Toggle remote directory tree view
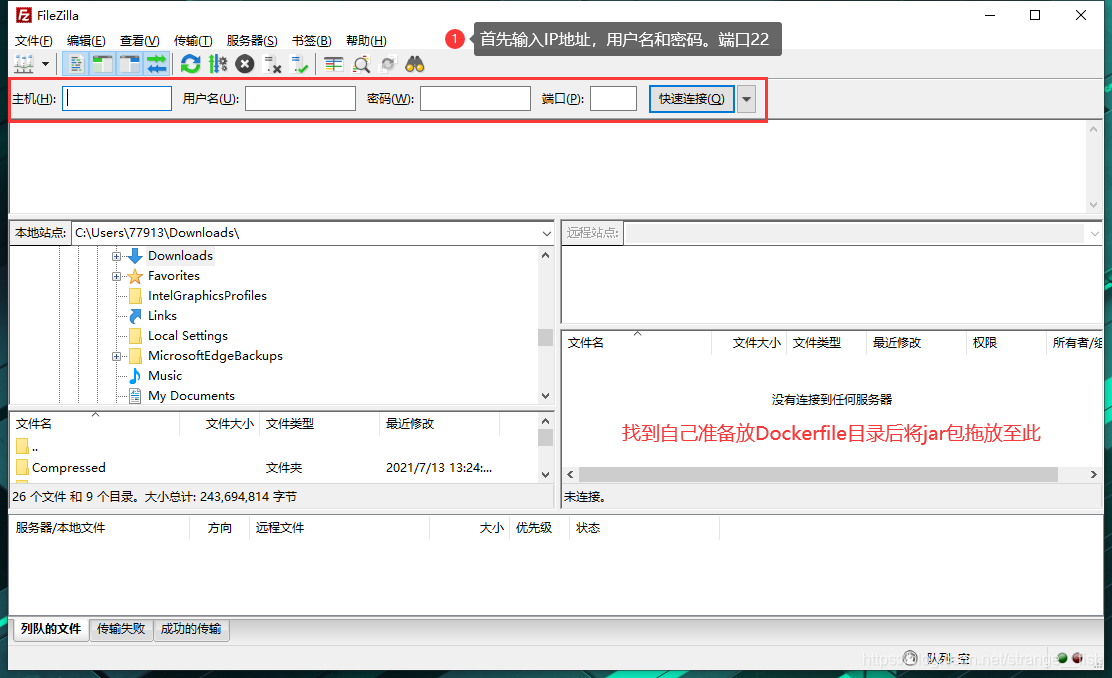The height and width of the screenshot is (678, 1112). 130,65
